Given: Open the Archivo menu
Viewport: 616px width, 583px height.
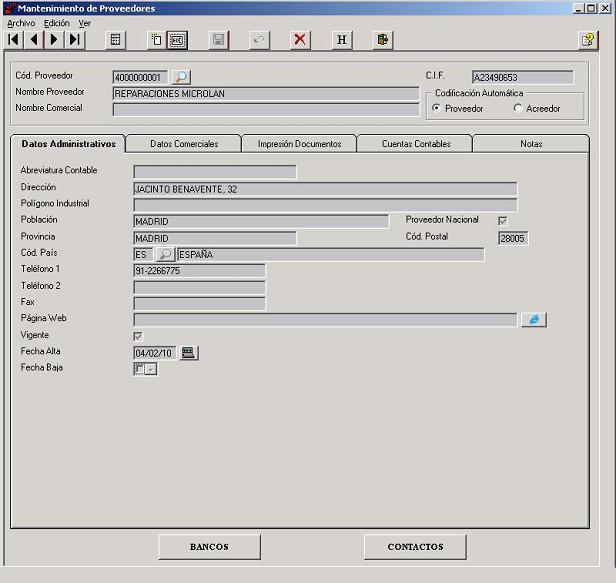Looking at the screenshot, I should (x=21, y=23).
